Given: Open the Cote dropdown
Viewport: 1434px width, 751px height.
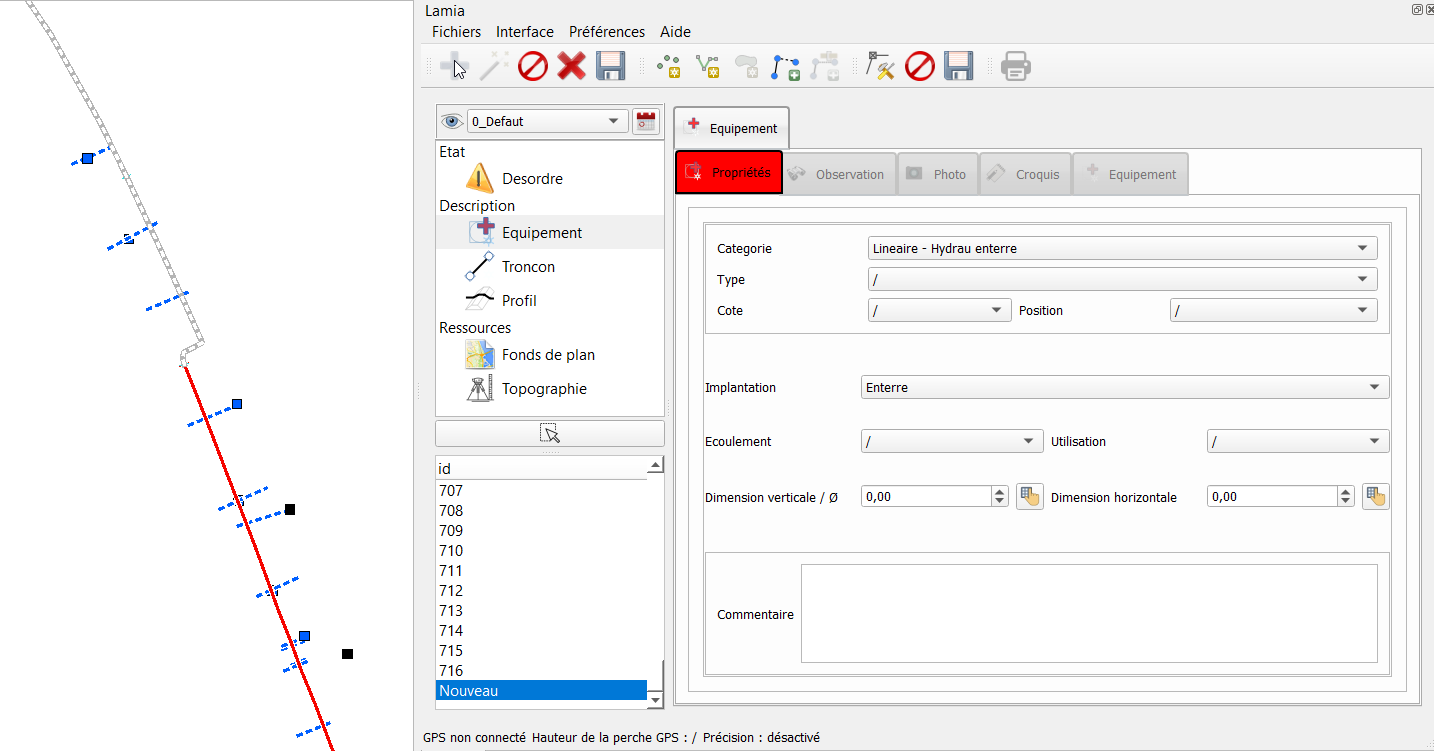Looking at the screenshot, I should click(x=940, y=310).
